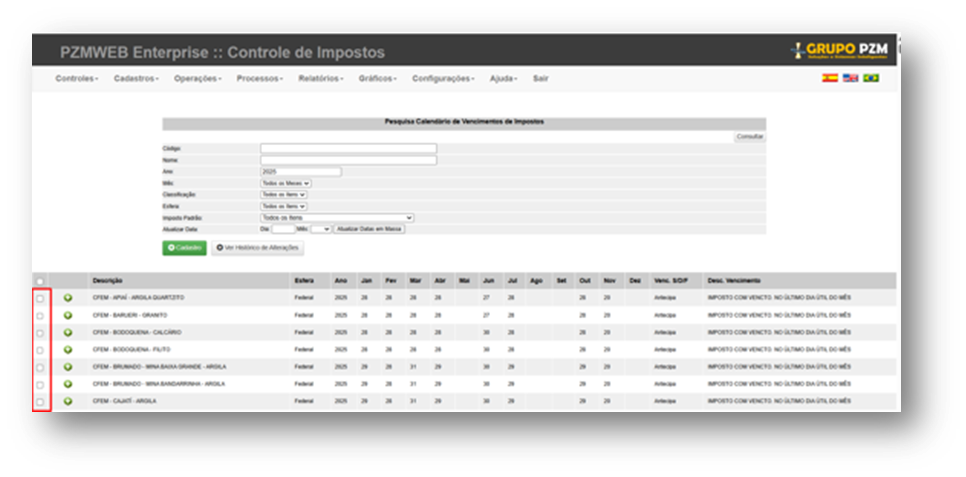Open the Controles menu
The image size is (966, 477).
(76, 78)
